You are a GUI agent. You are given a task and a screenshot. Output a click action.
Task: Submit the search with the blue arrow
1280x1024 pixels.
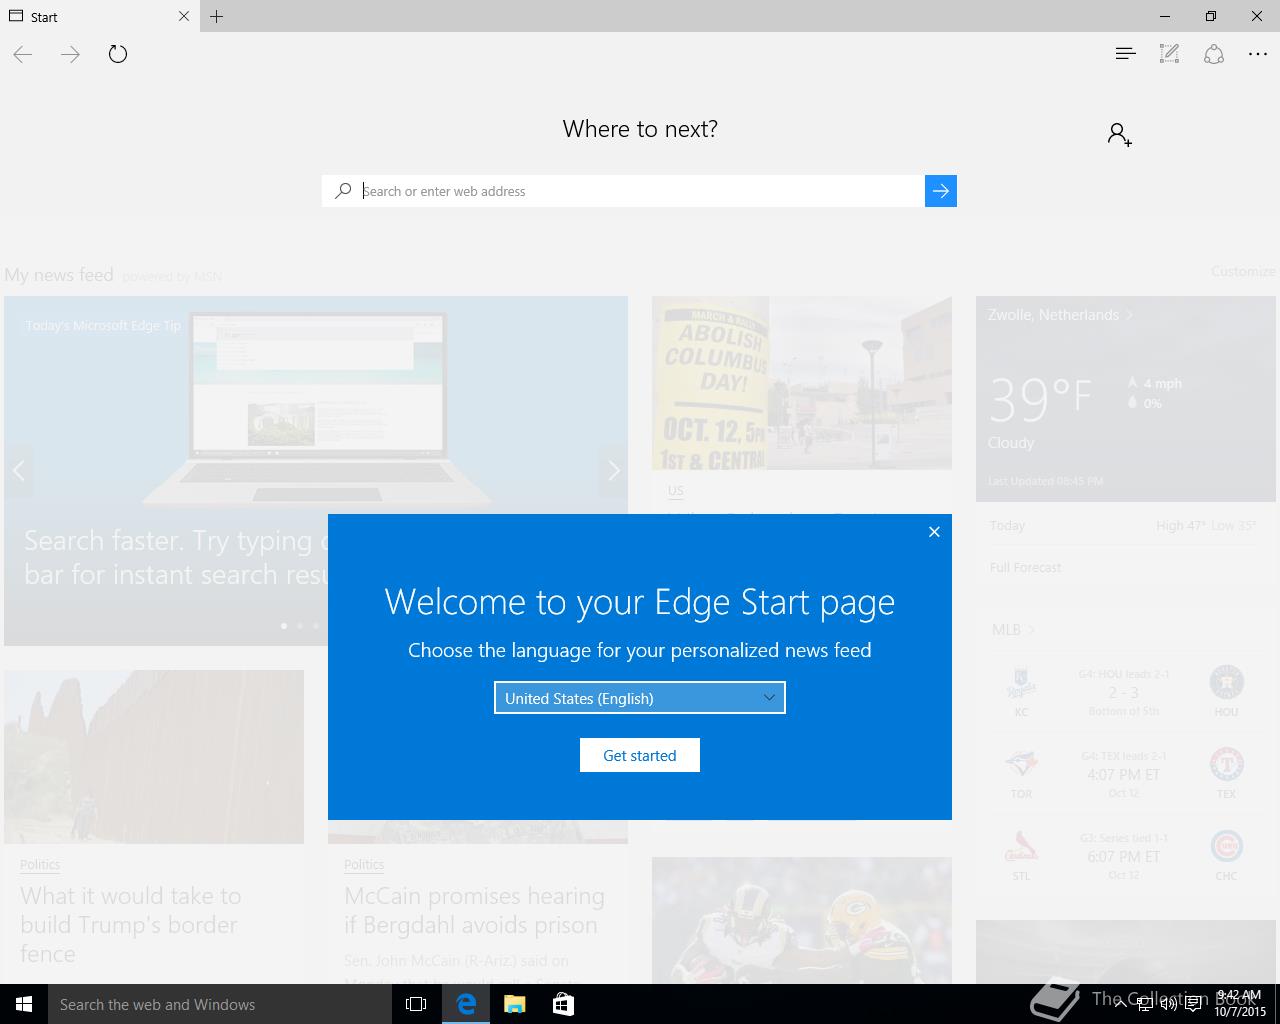point(941,191)
